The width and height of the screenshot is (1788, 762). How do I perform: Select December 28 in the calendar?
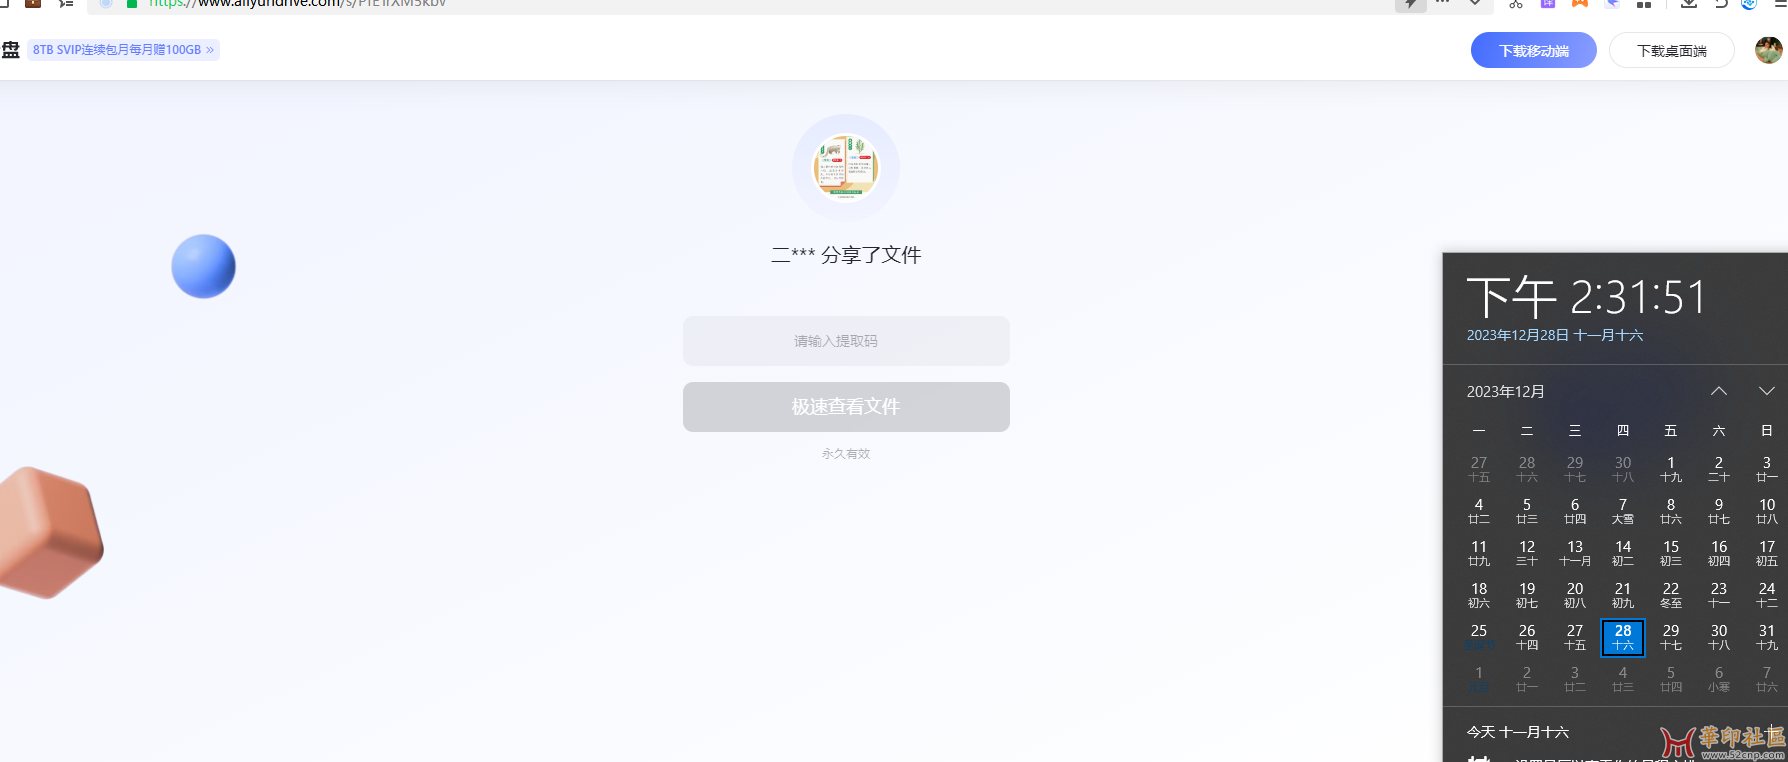click(1622, 637)
